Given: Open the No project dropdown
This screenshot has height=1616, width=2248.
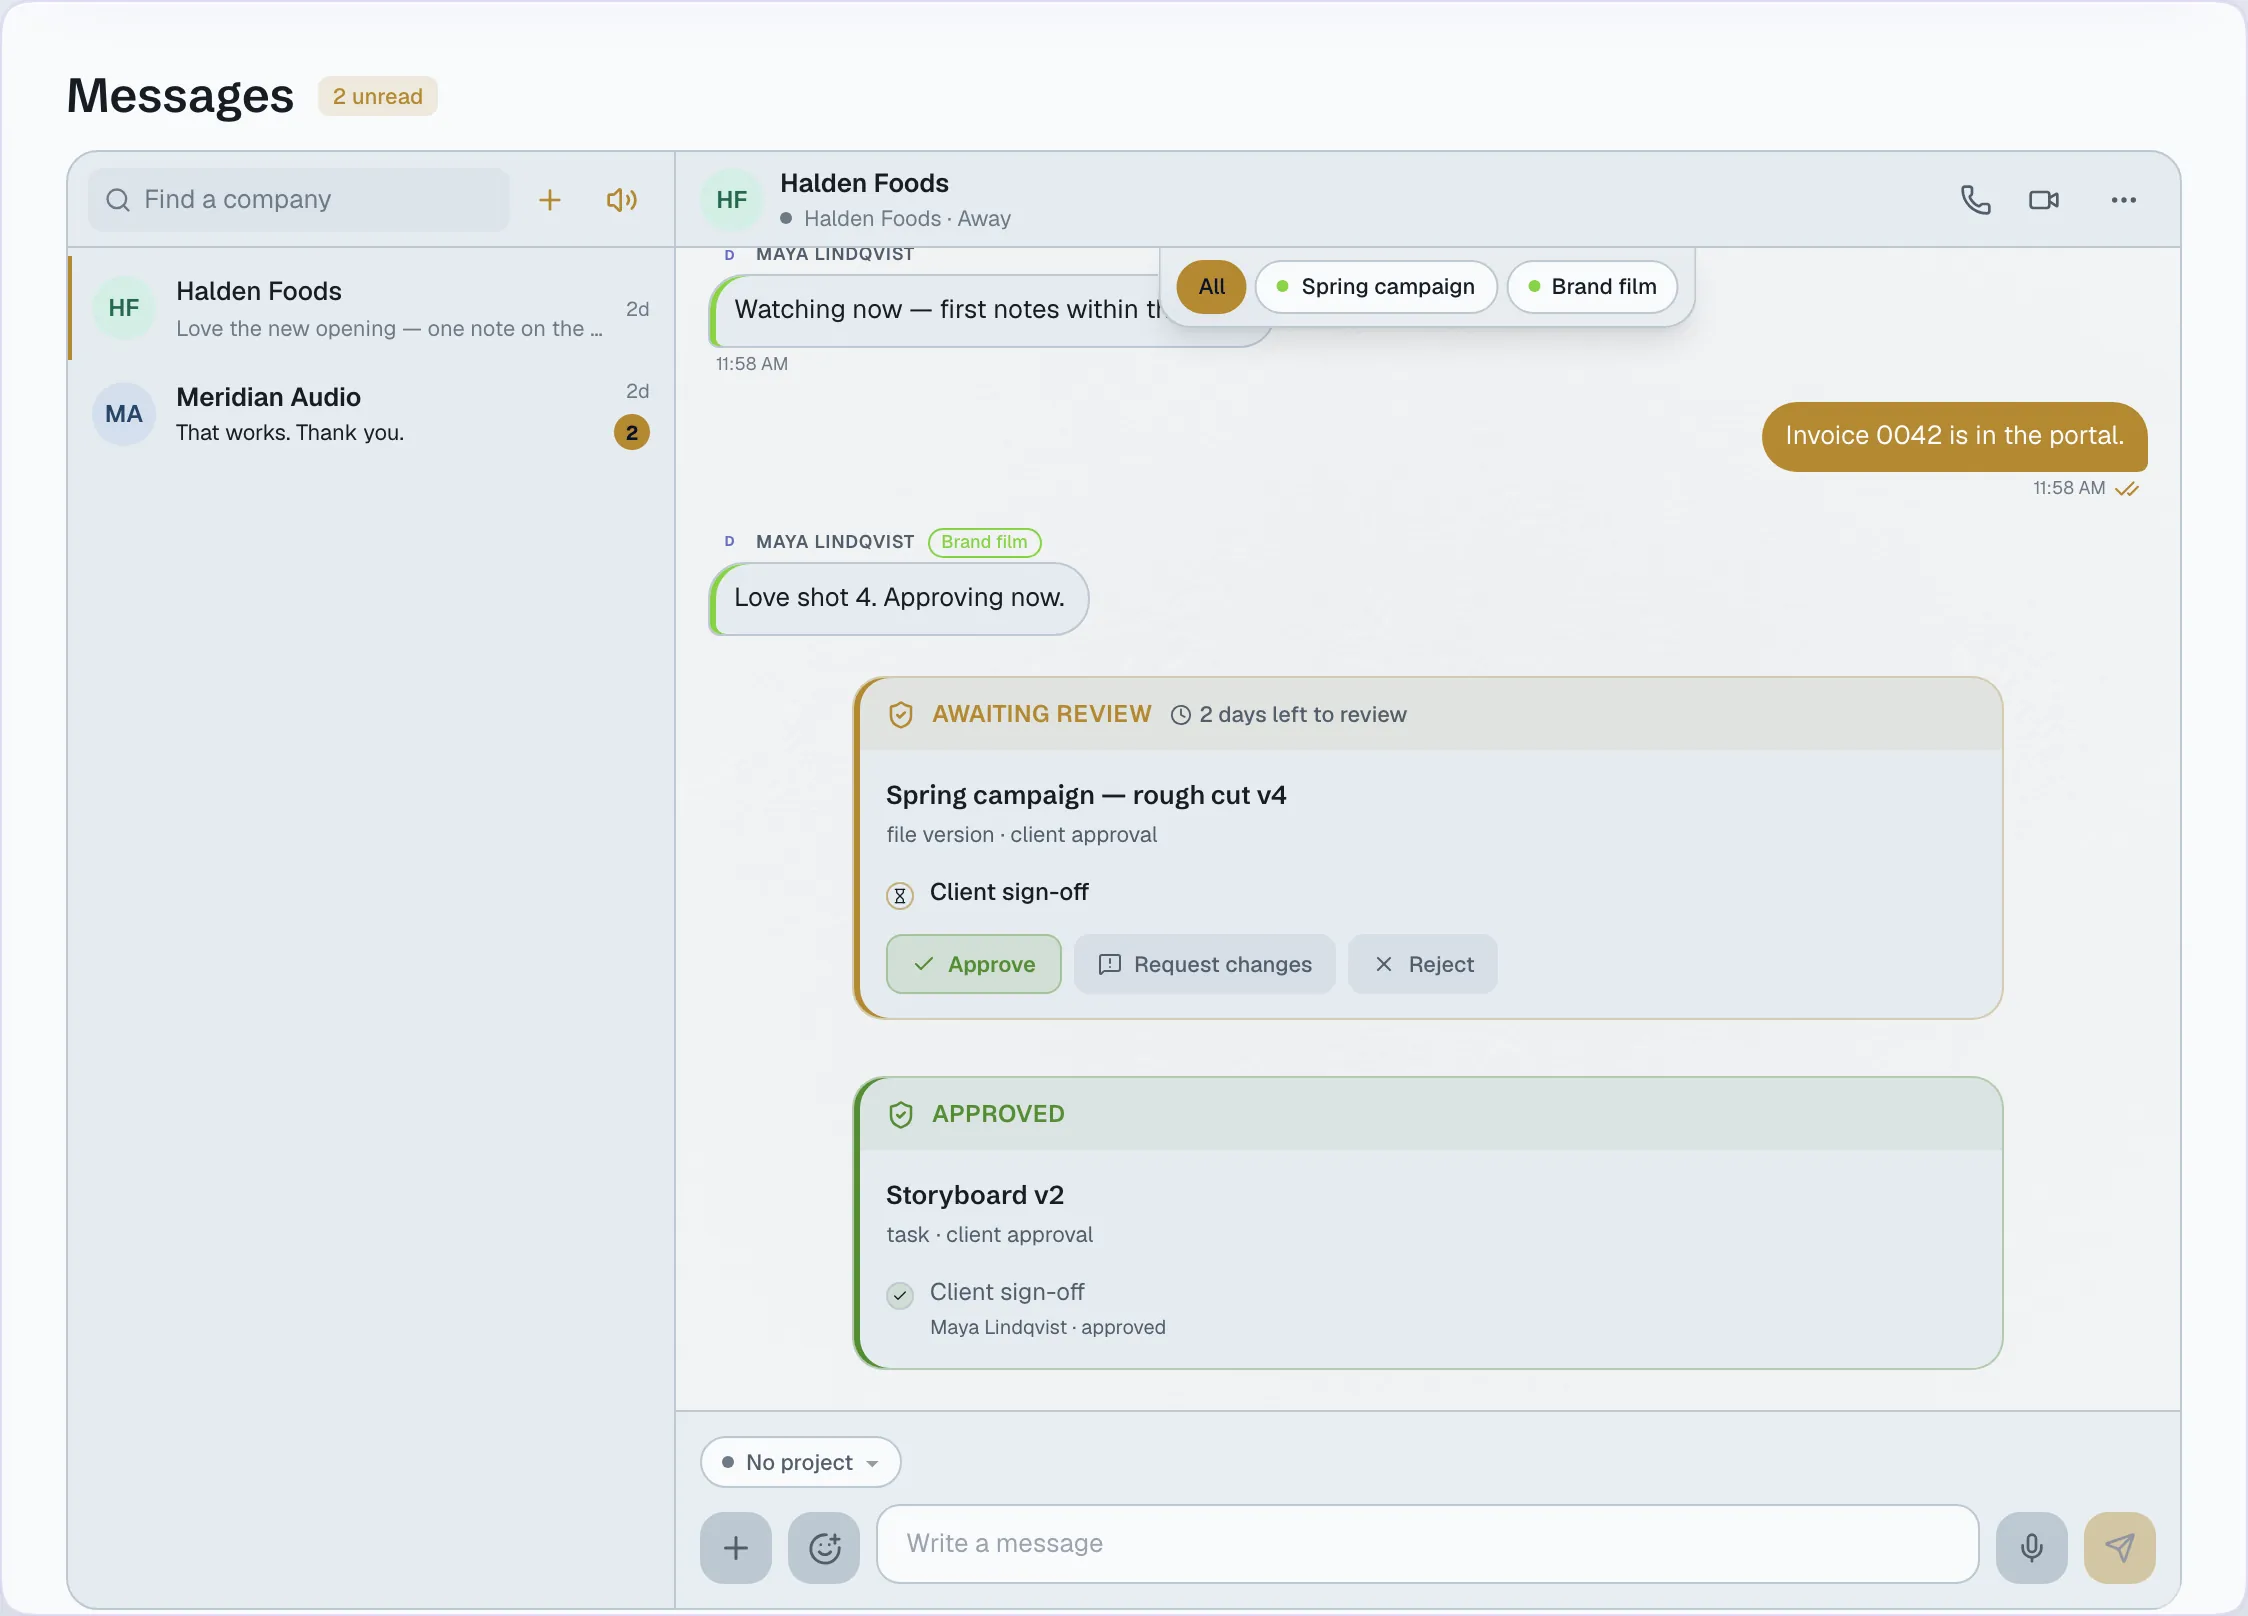Looking at the screenshot, I should tap(801, 1462).
